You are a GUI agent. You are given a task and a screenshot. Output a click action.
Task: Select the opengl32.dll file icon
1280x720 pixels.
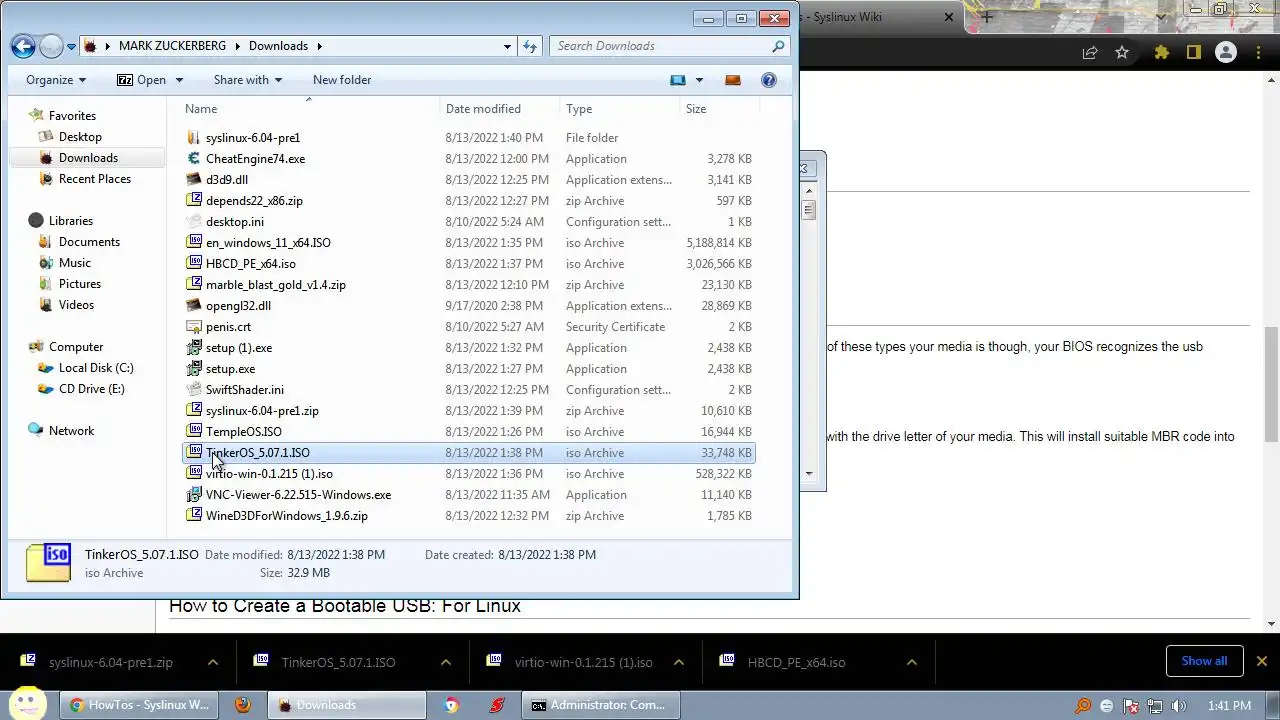(194, 306)
